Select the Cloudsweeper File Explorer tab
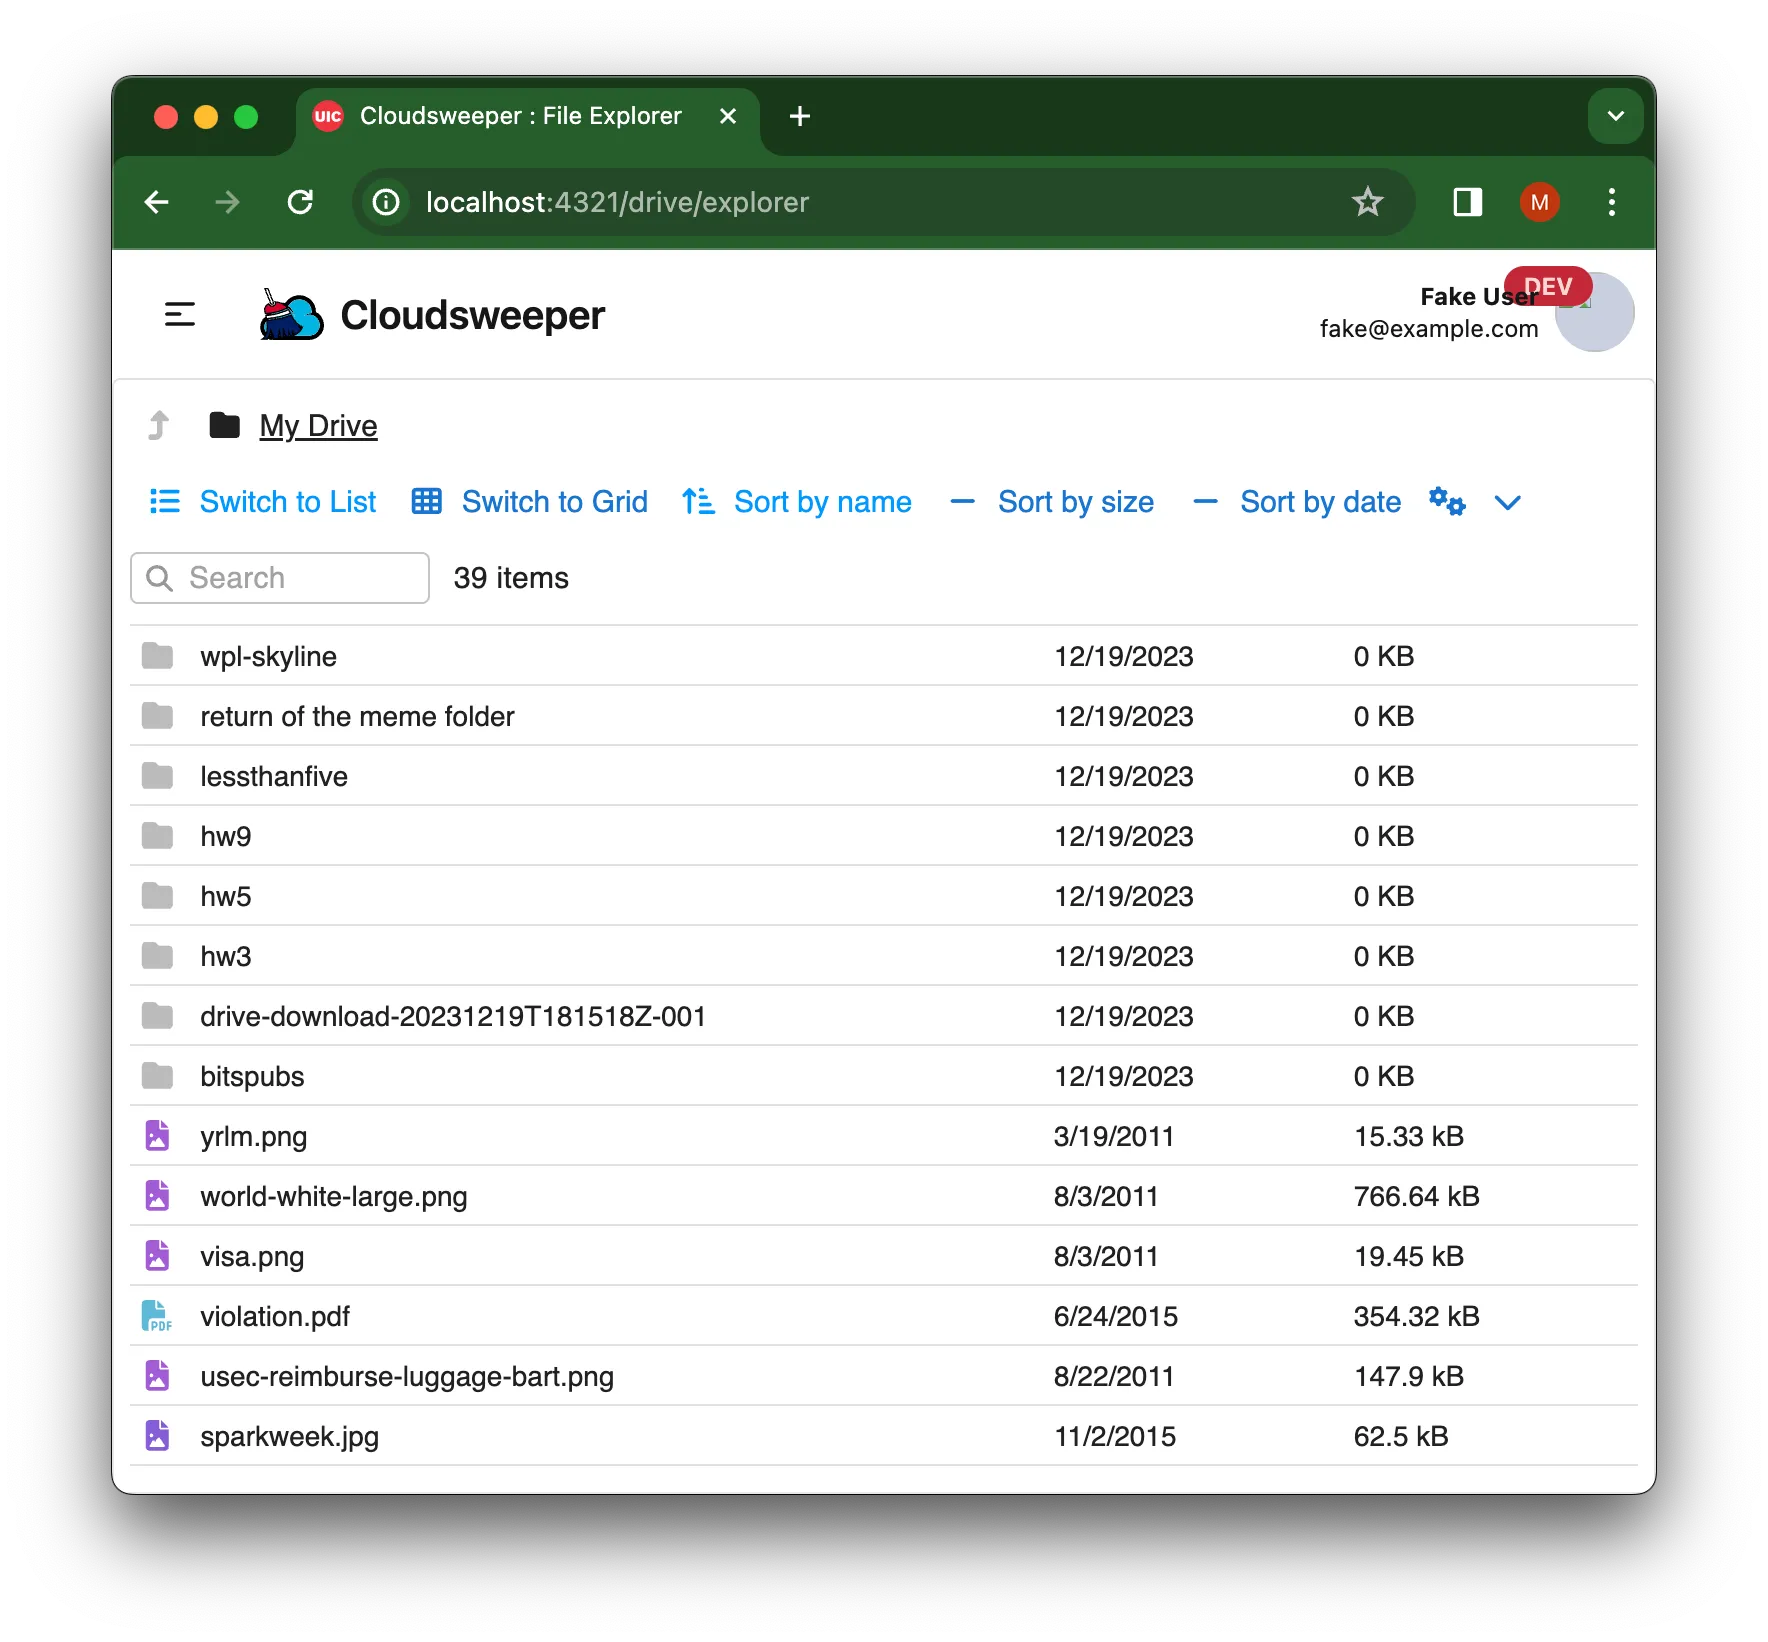The height and width of the screenshot is (1642, 1768). coord(520,116)
